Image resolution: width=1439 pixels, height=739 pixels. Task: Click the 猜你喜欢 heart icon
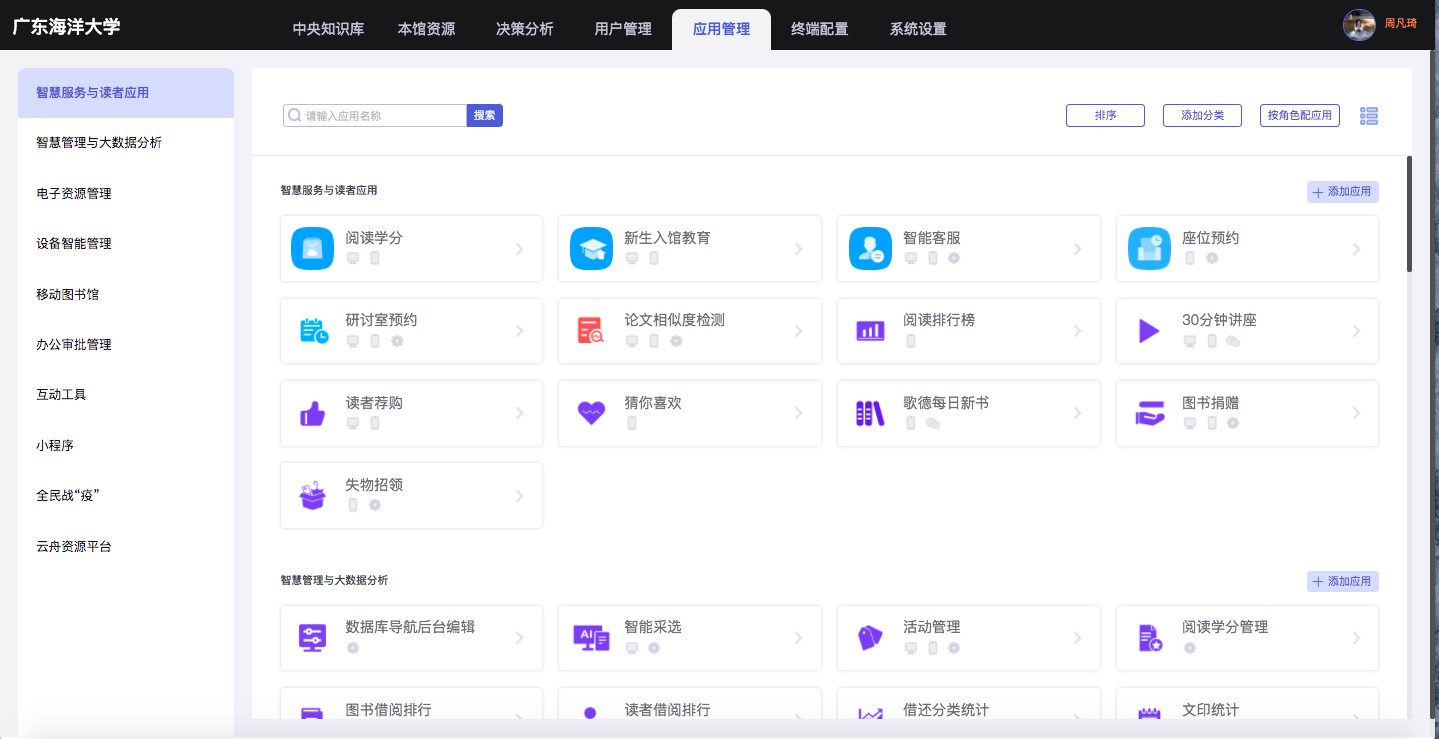pos(591,413)
